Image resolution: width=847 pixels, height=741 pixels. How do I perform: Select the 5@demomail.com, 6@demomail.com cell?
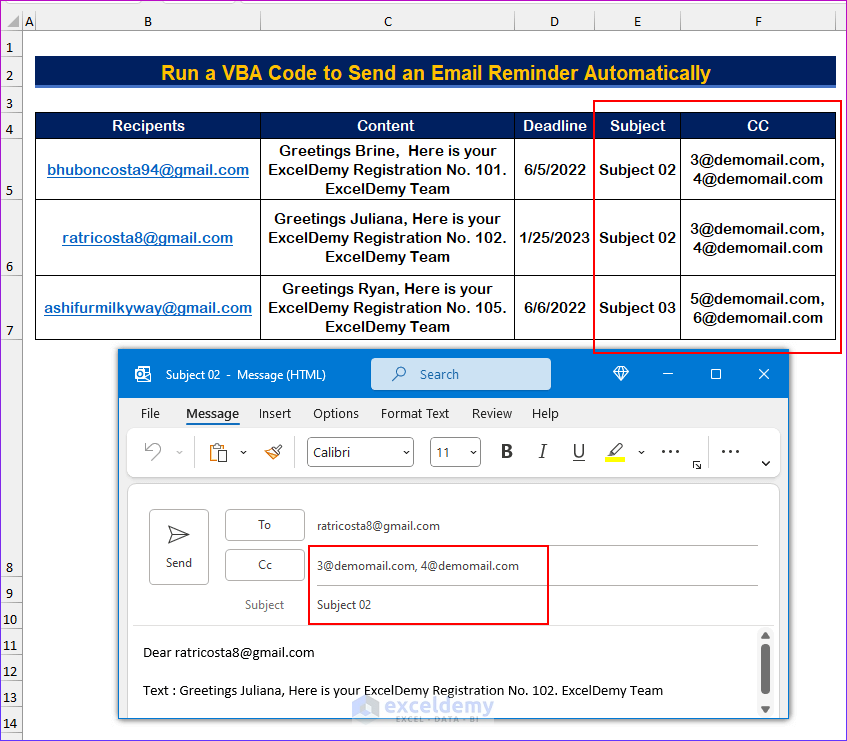pyautogui.click(x=758, y=308)
